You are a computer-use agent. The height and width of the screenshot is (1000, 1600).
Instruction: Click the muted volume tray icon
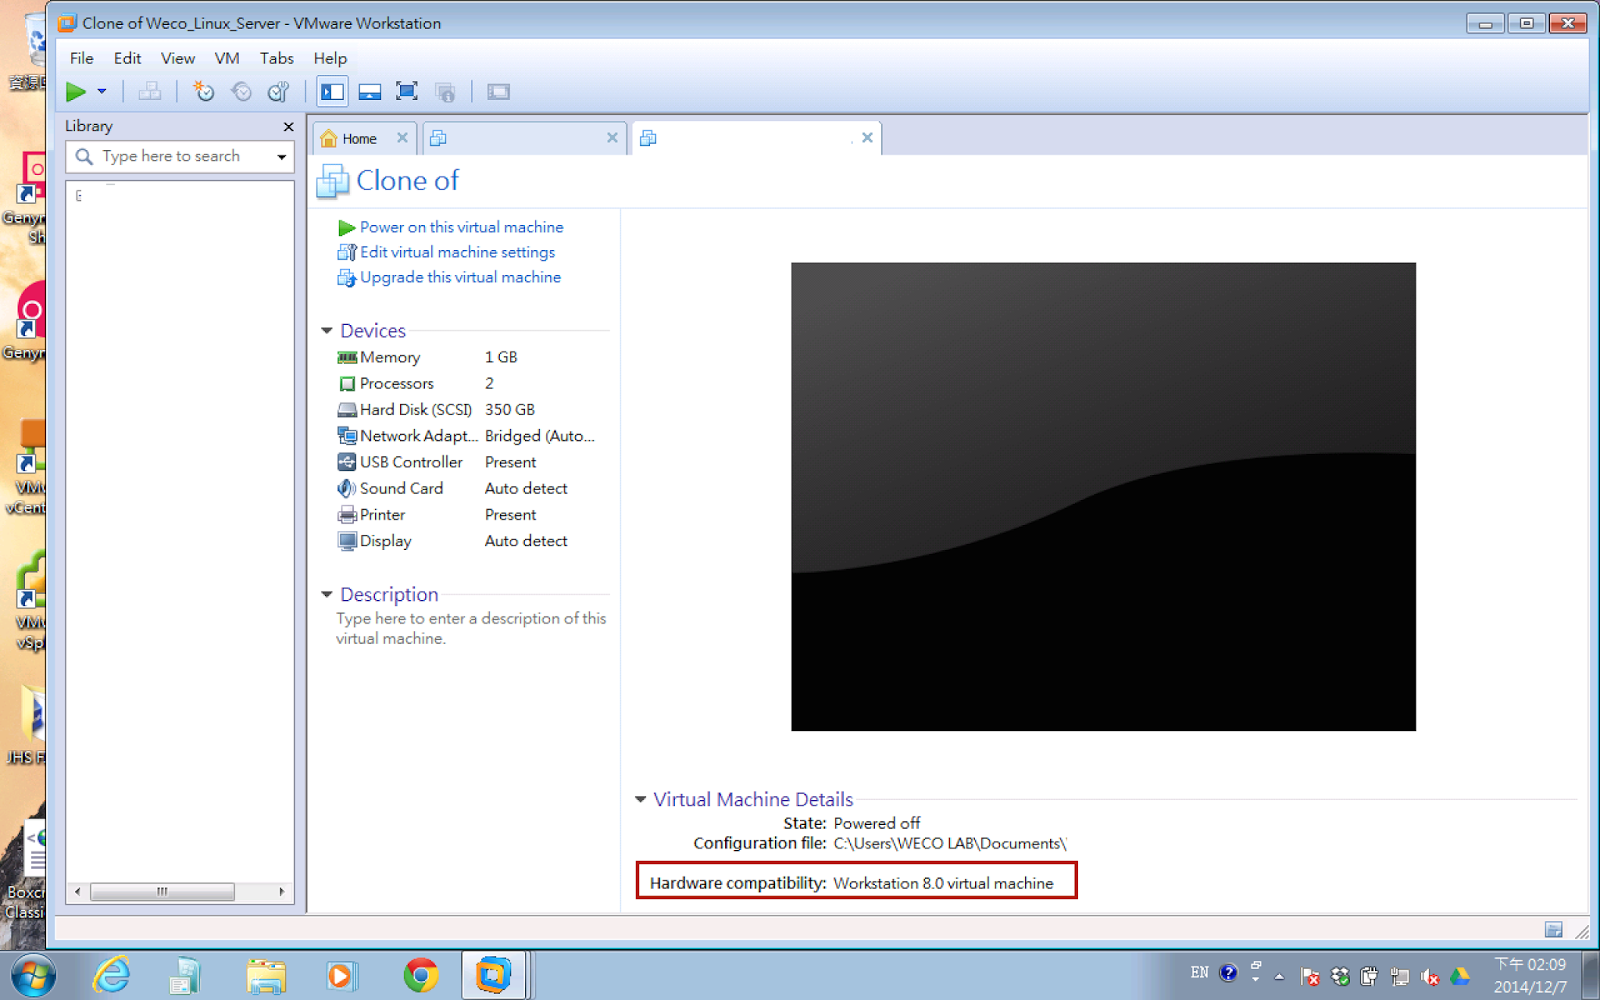1430,977
